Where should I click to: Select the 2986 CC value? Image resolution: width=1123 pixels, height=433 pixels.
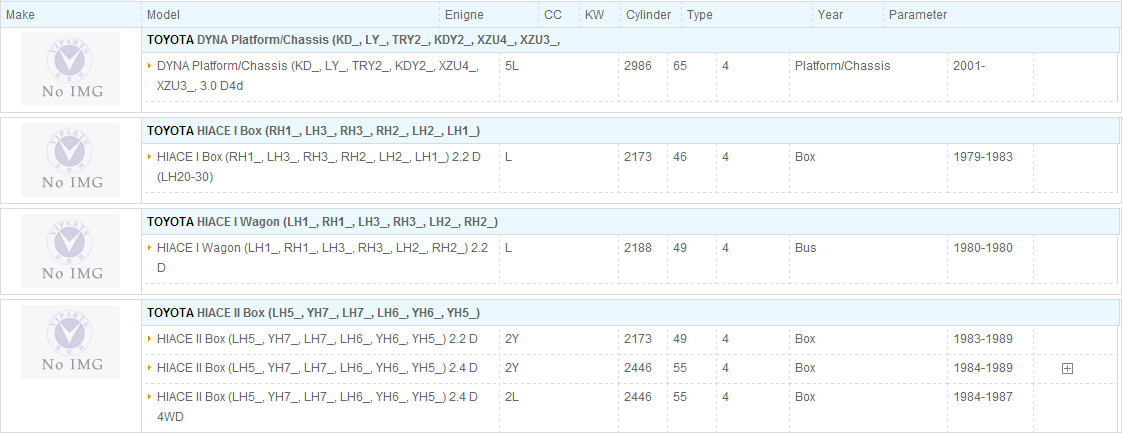(638, 66)
